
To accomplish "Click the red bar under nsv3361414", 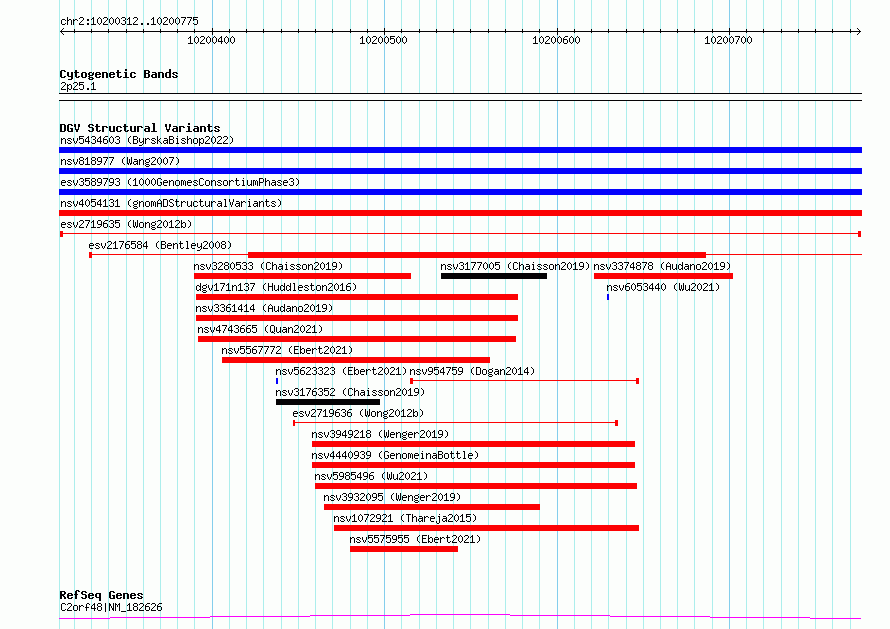I will coord(357,318).
